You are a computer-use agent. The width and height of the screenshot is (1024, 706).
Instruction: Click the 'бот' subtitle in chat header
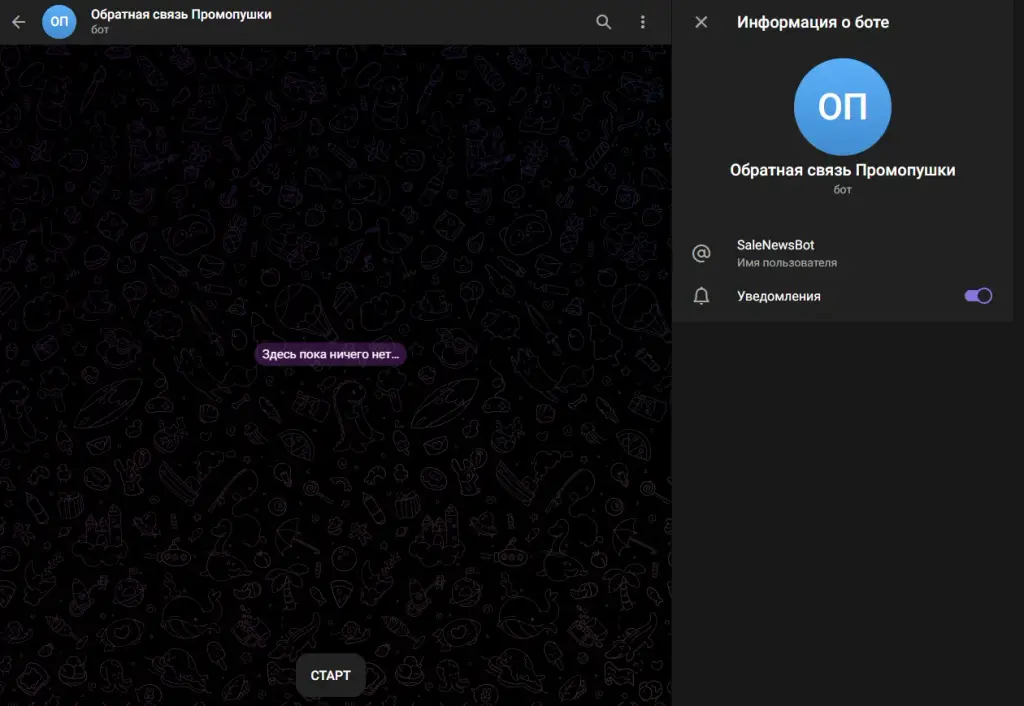[x=100, y=29]
